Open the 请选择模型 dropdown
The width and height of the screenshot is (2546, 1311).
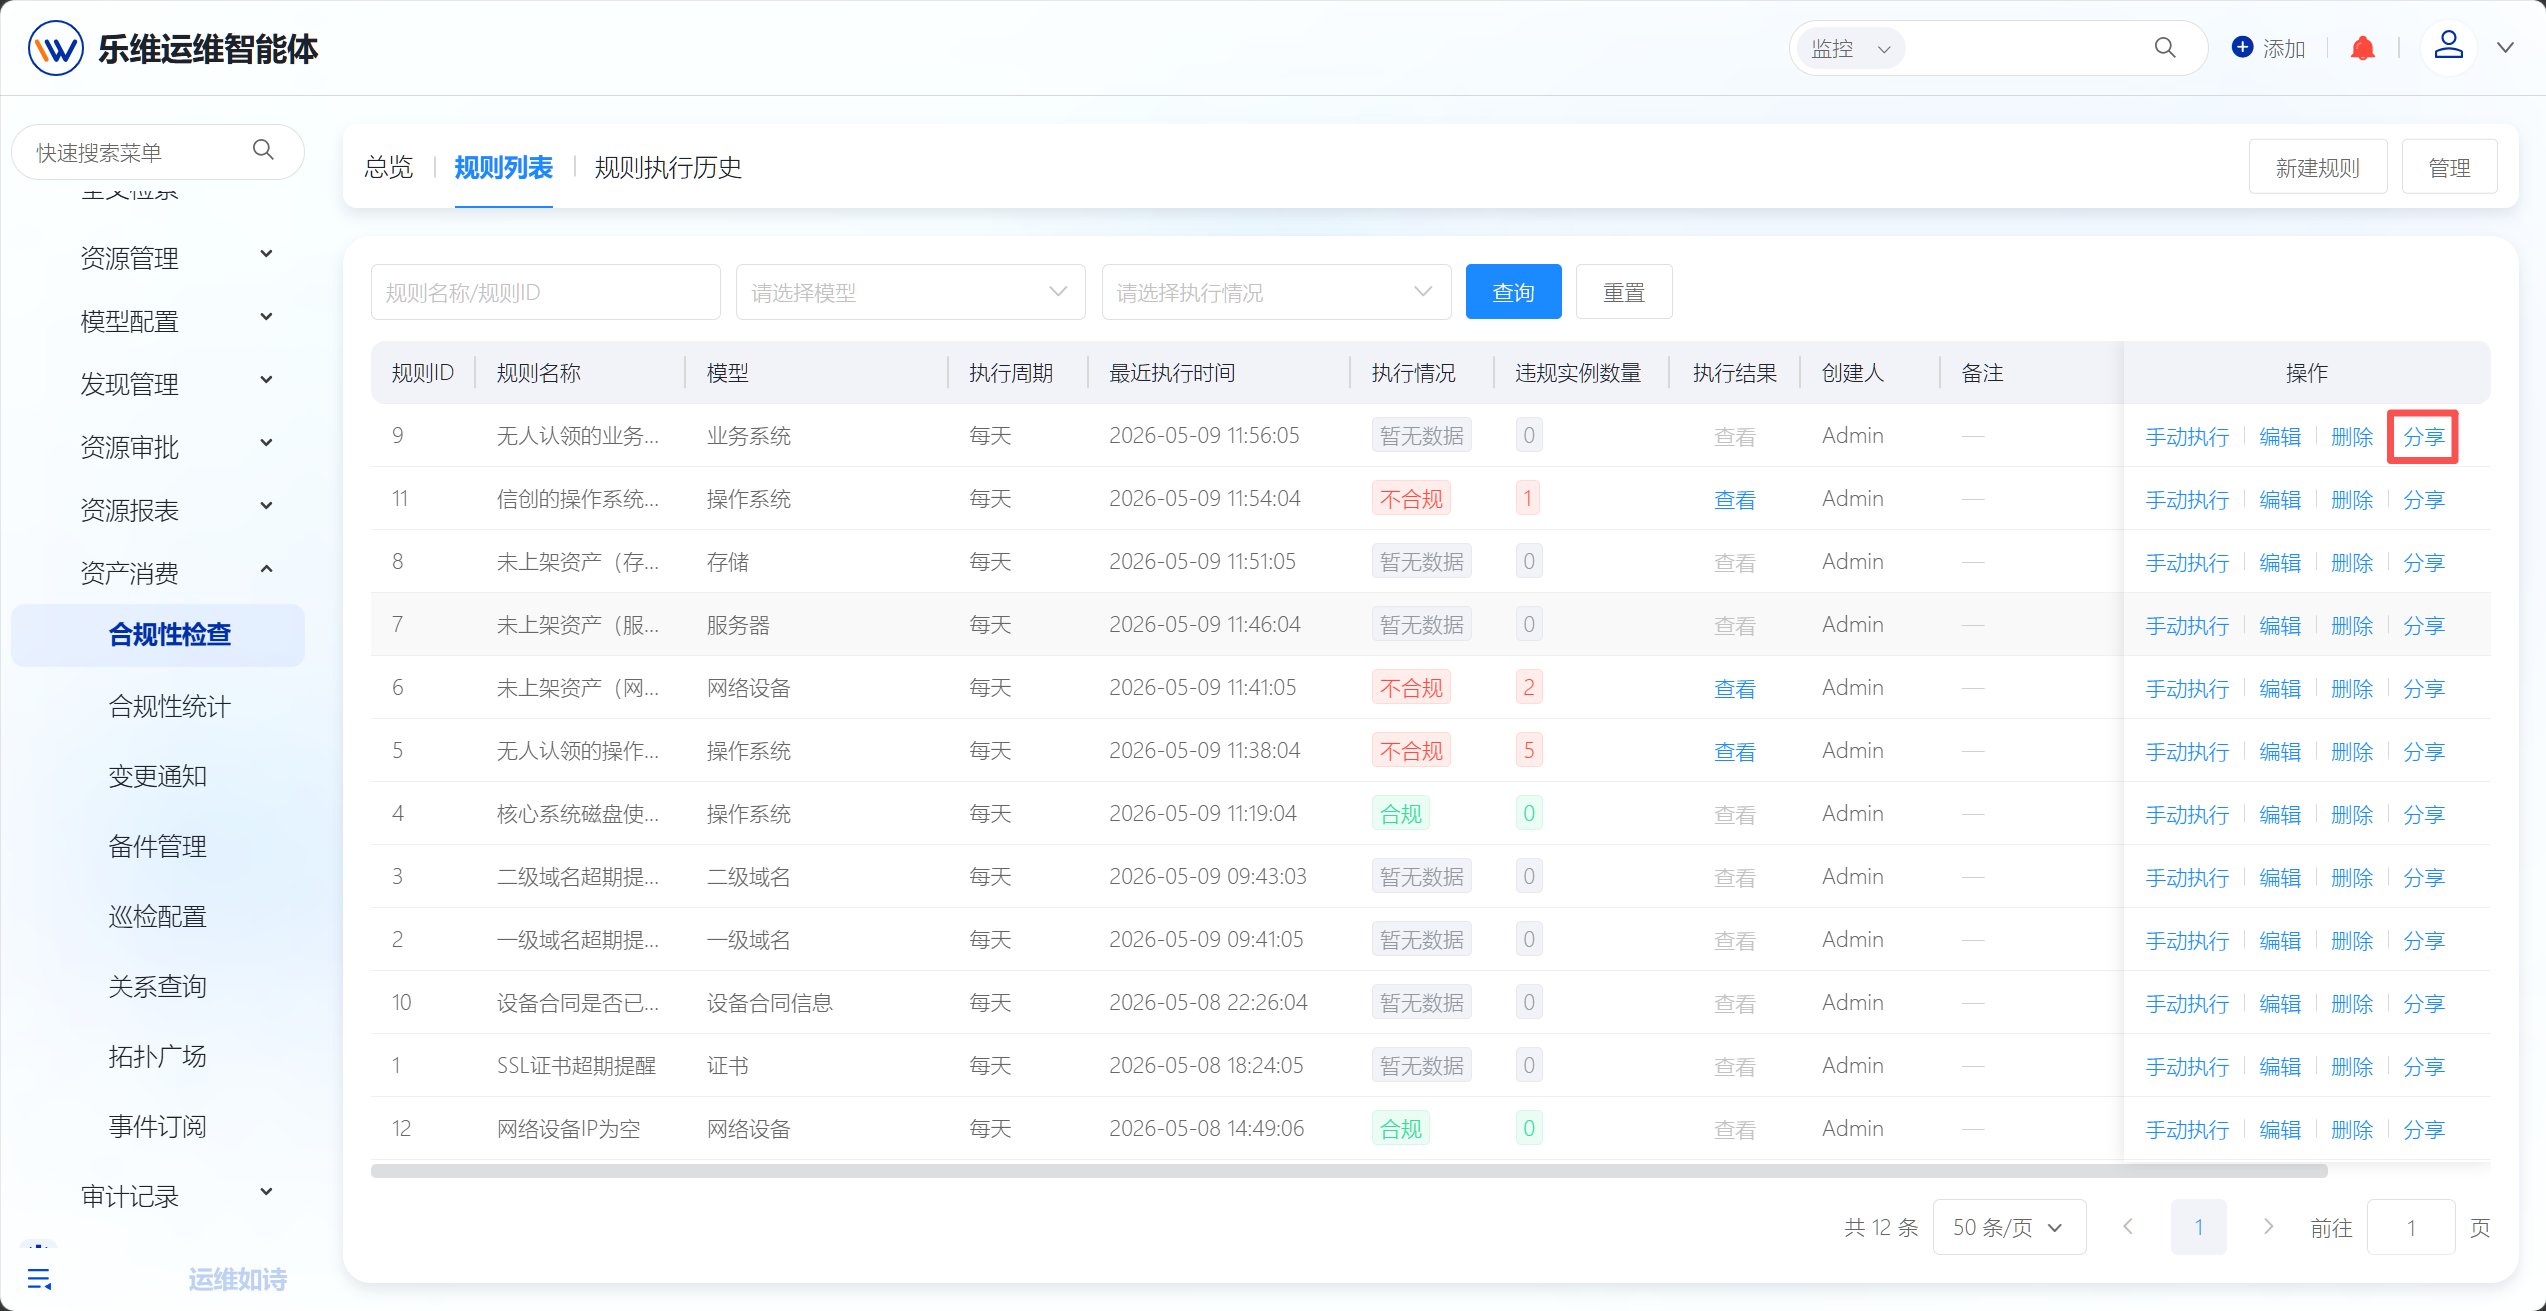click(x=910, y=292)
